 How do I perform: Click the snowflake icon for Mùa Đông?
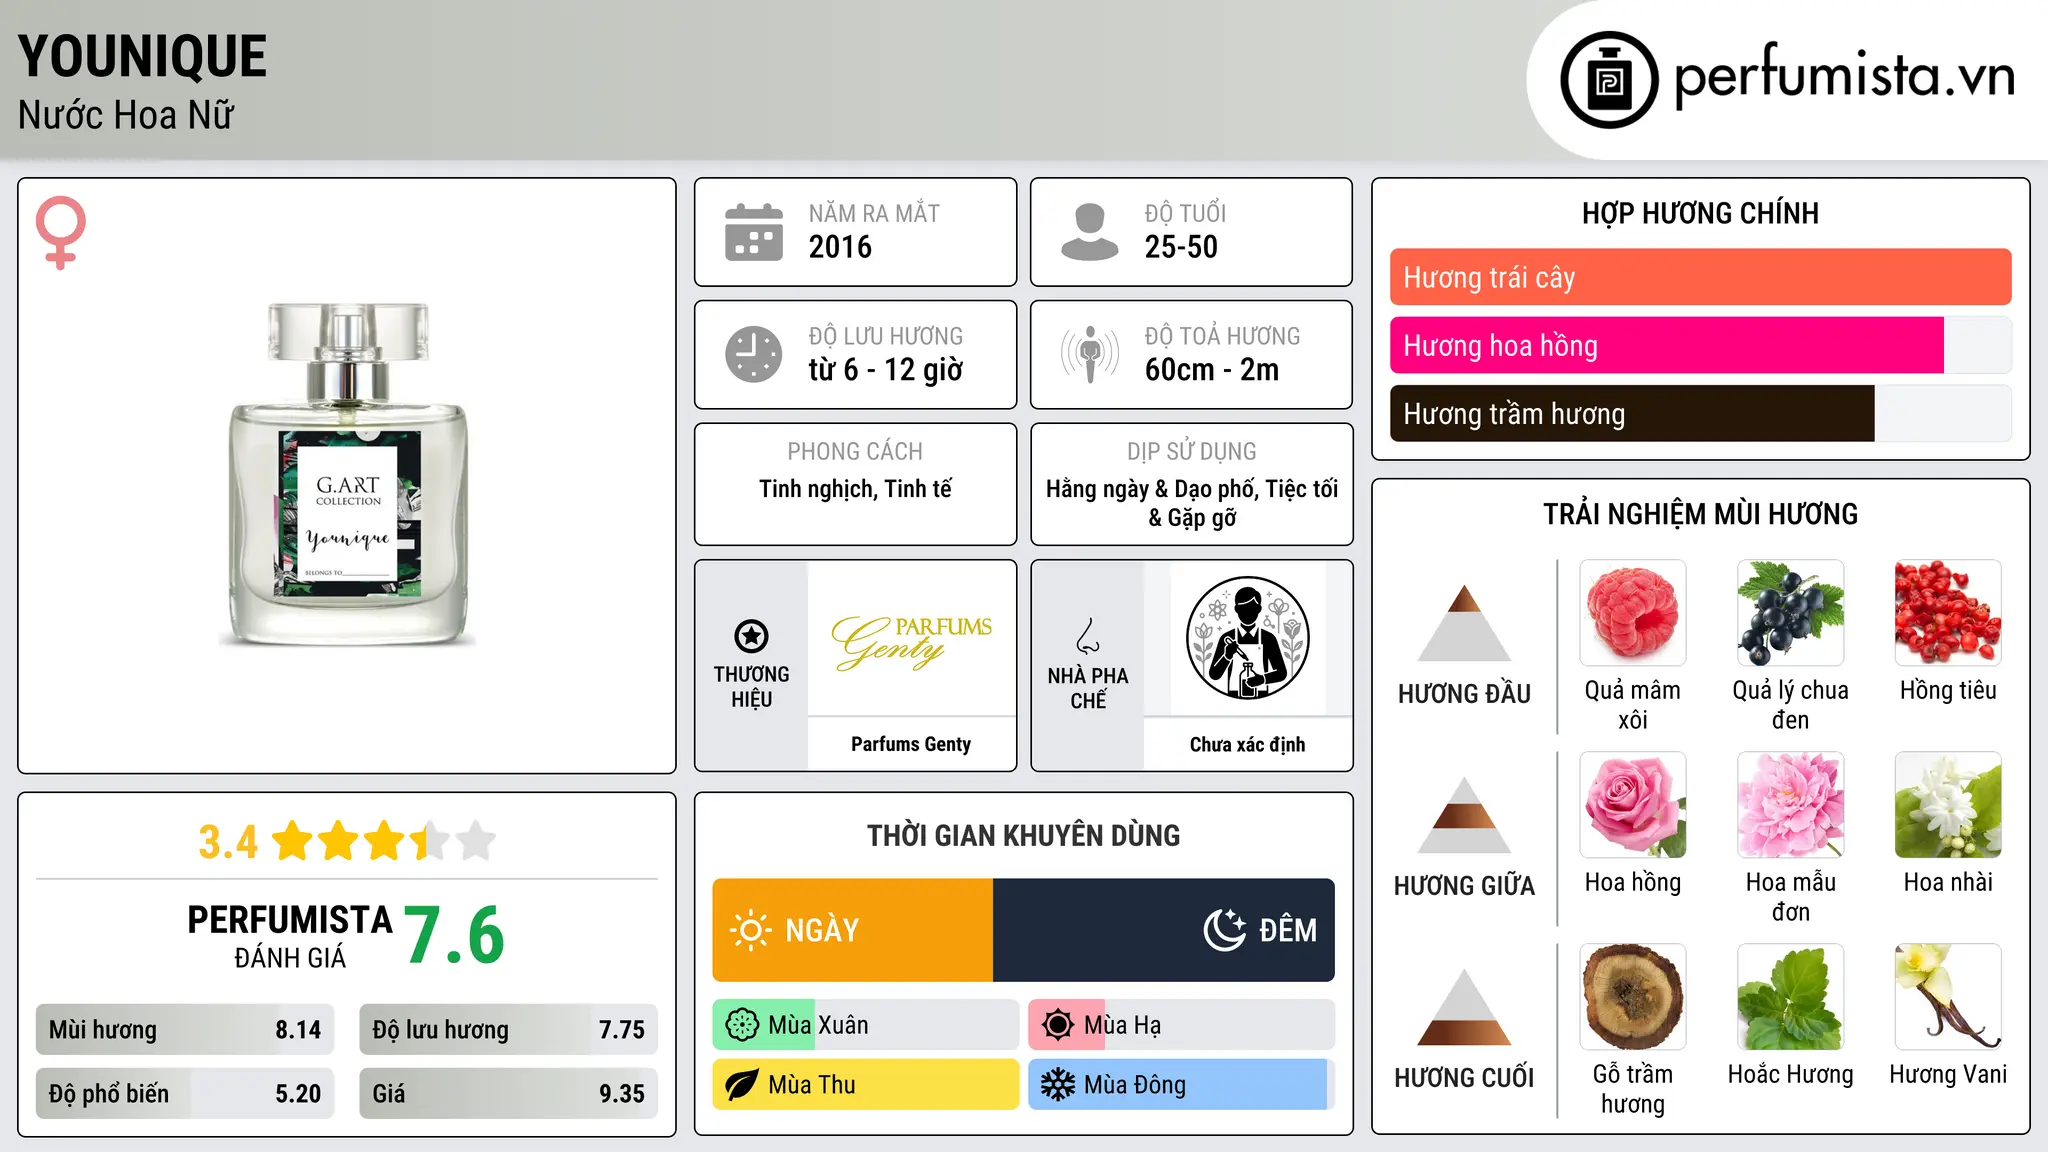click(x=1058, y=1085)
